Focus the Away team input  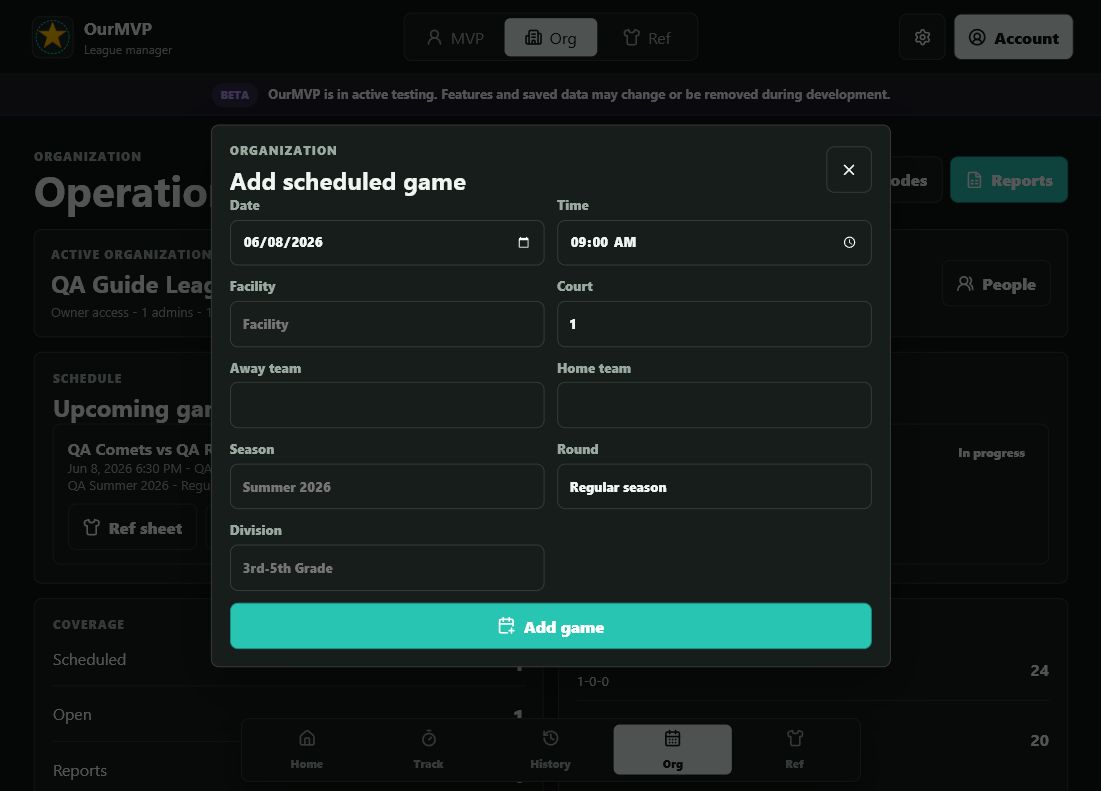386,405
